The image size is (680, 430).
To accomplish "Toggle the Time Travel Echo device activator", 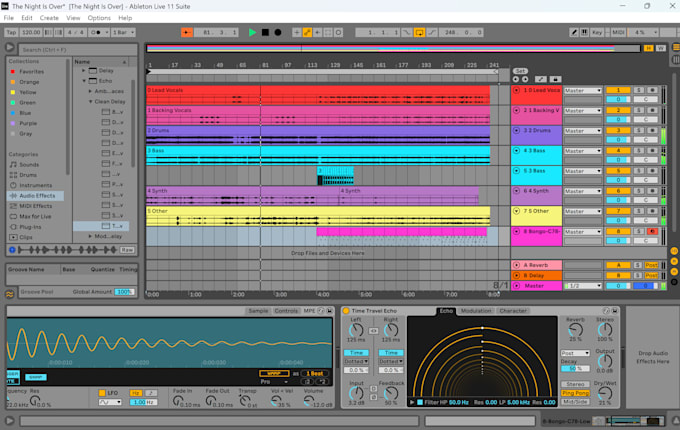I will [346, 311].
